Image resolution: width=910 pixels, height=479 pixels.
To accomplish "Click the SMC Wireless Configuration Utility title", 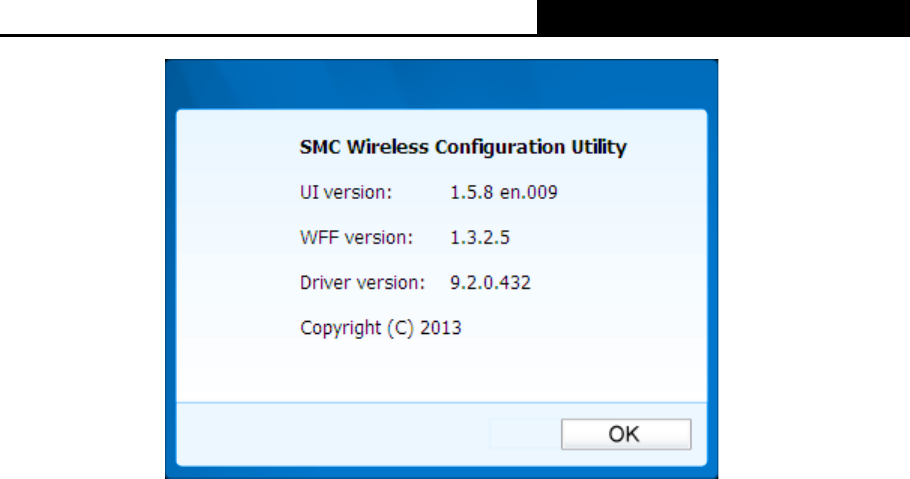I will (x=463, y=147).
